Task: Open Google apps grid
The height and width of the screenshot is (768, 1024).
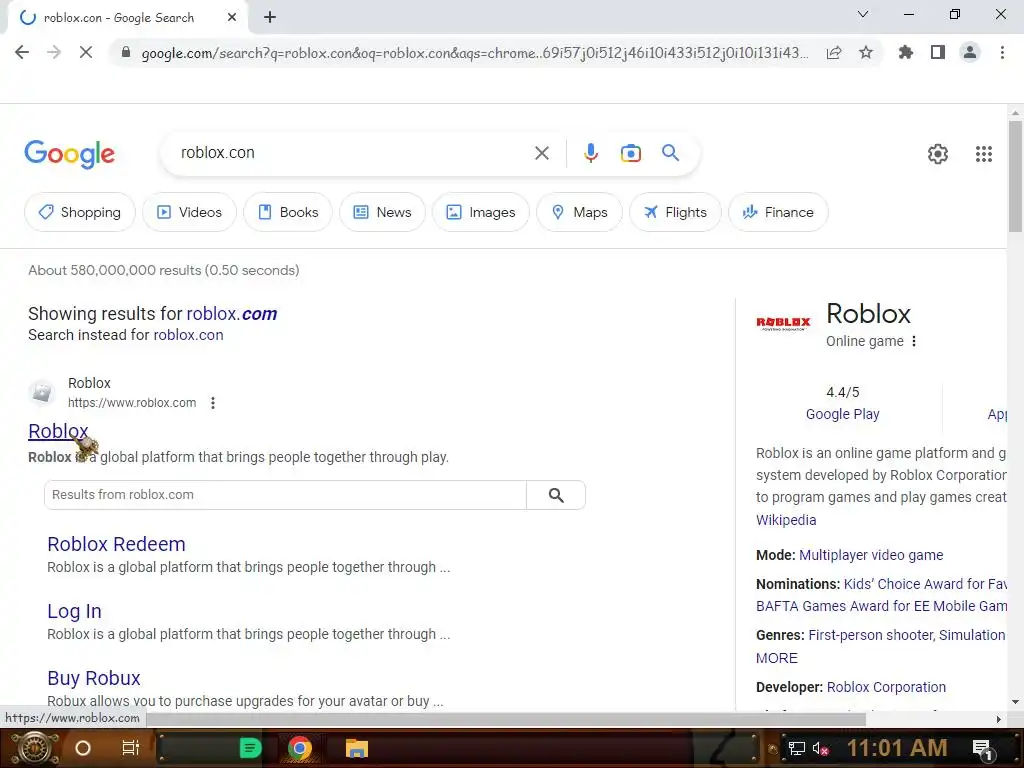Action: coord(984,154)
